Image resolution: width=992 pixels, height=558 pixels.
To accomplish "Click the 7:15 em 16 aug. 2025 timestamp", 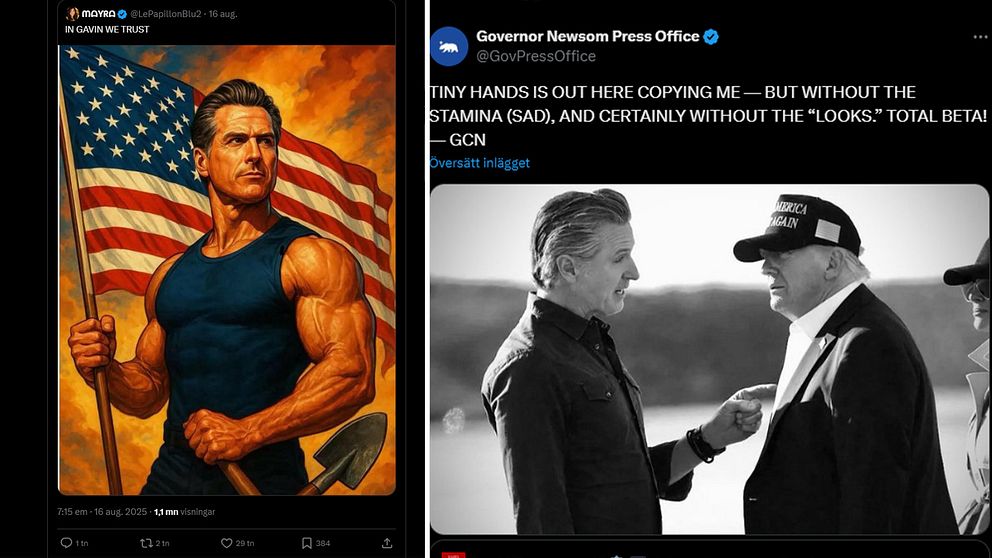I will coord(101,511).
